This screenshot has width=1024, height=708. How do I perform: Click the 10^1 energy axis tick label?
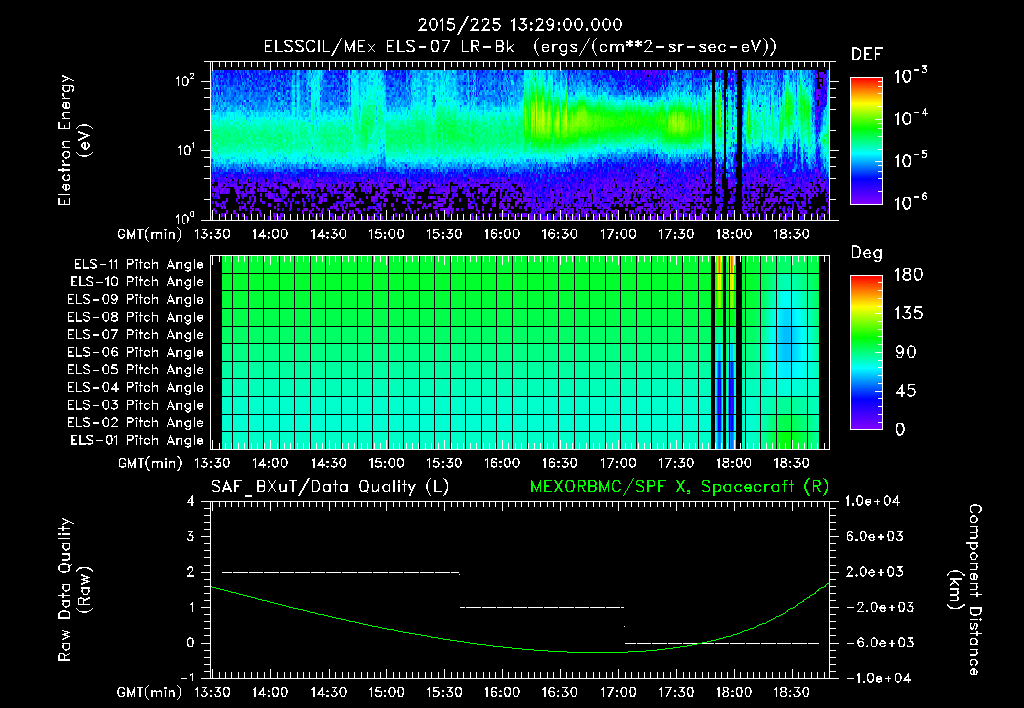[x=185, y=150]
